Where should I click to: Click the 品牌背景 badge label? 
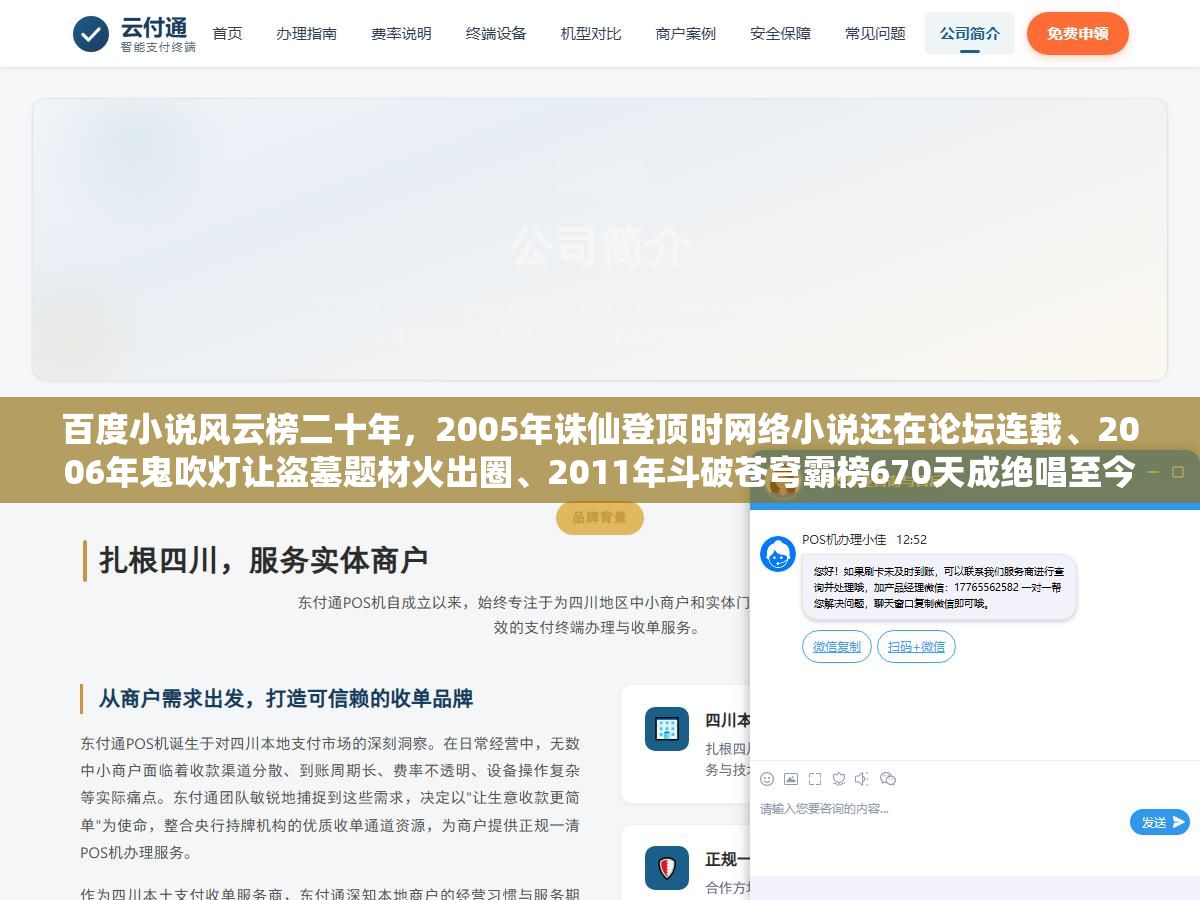600,517
